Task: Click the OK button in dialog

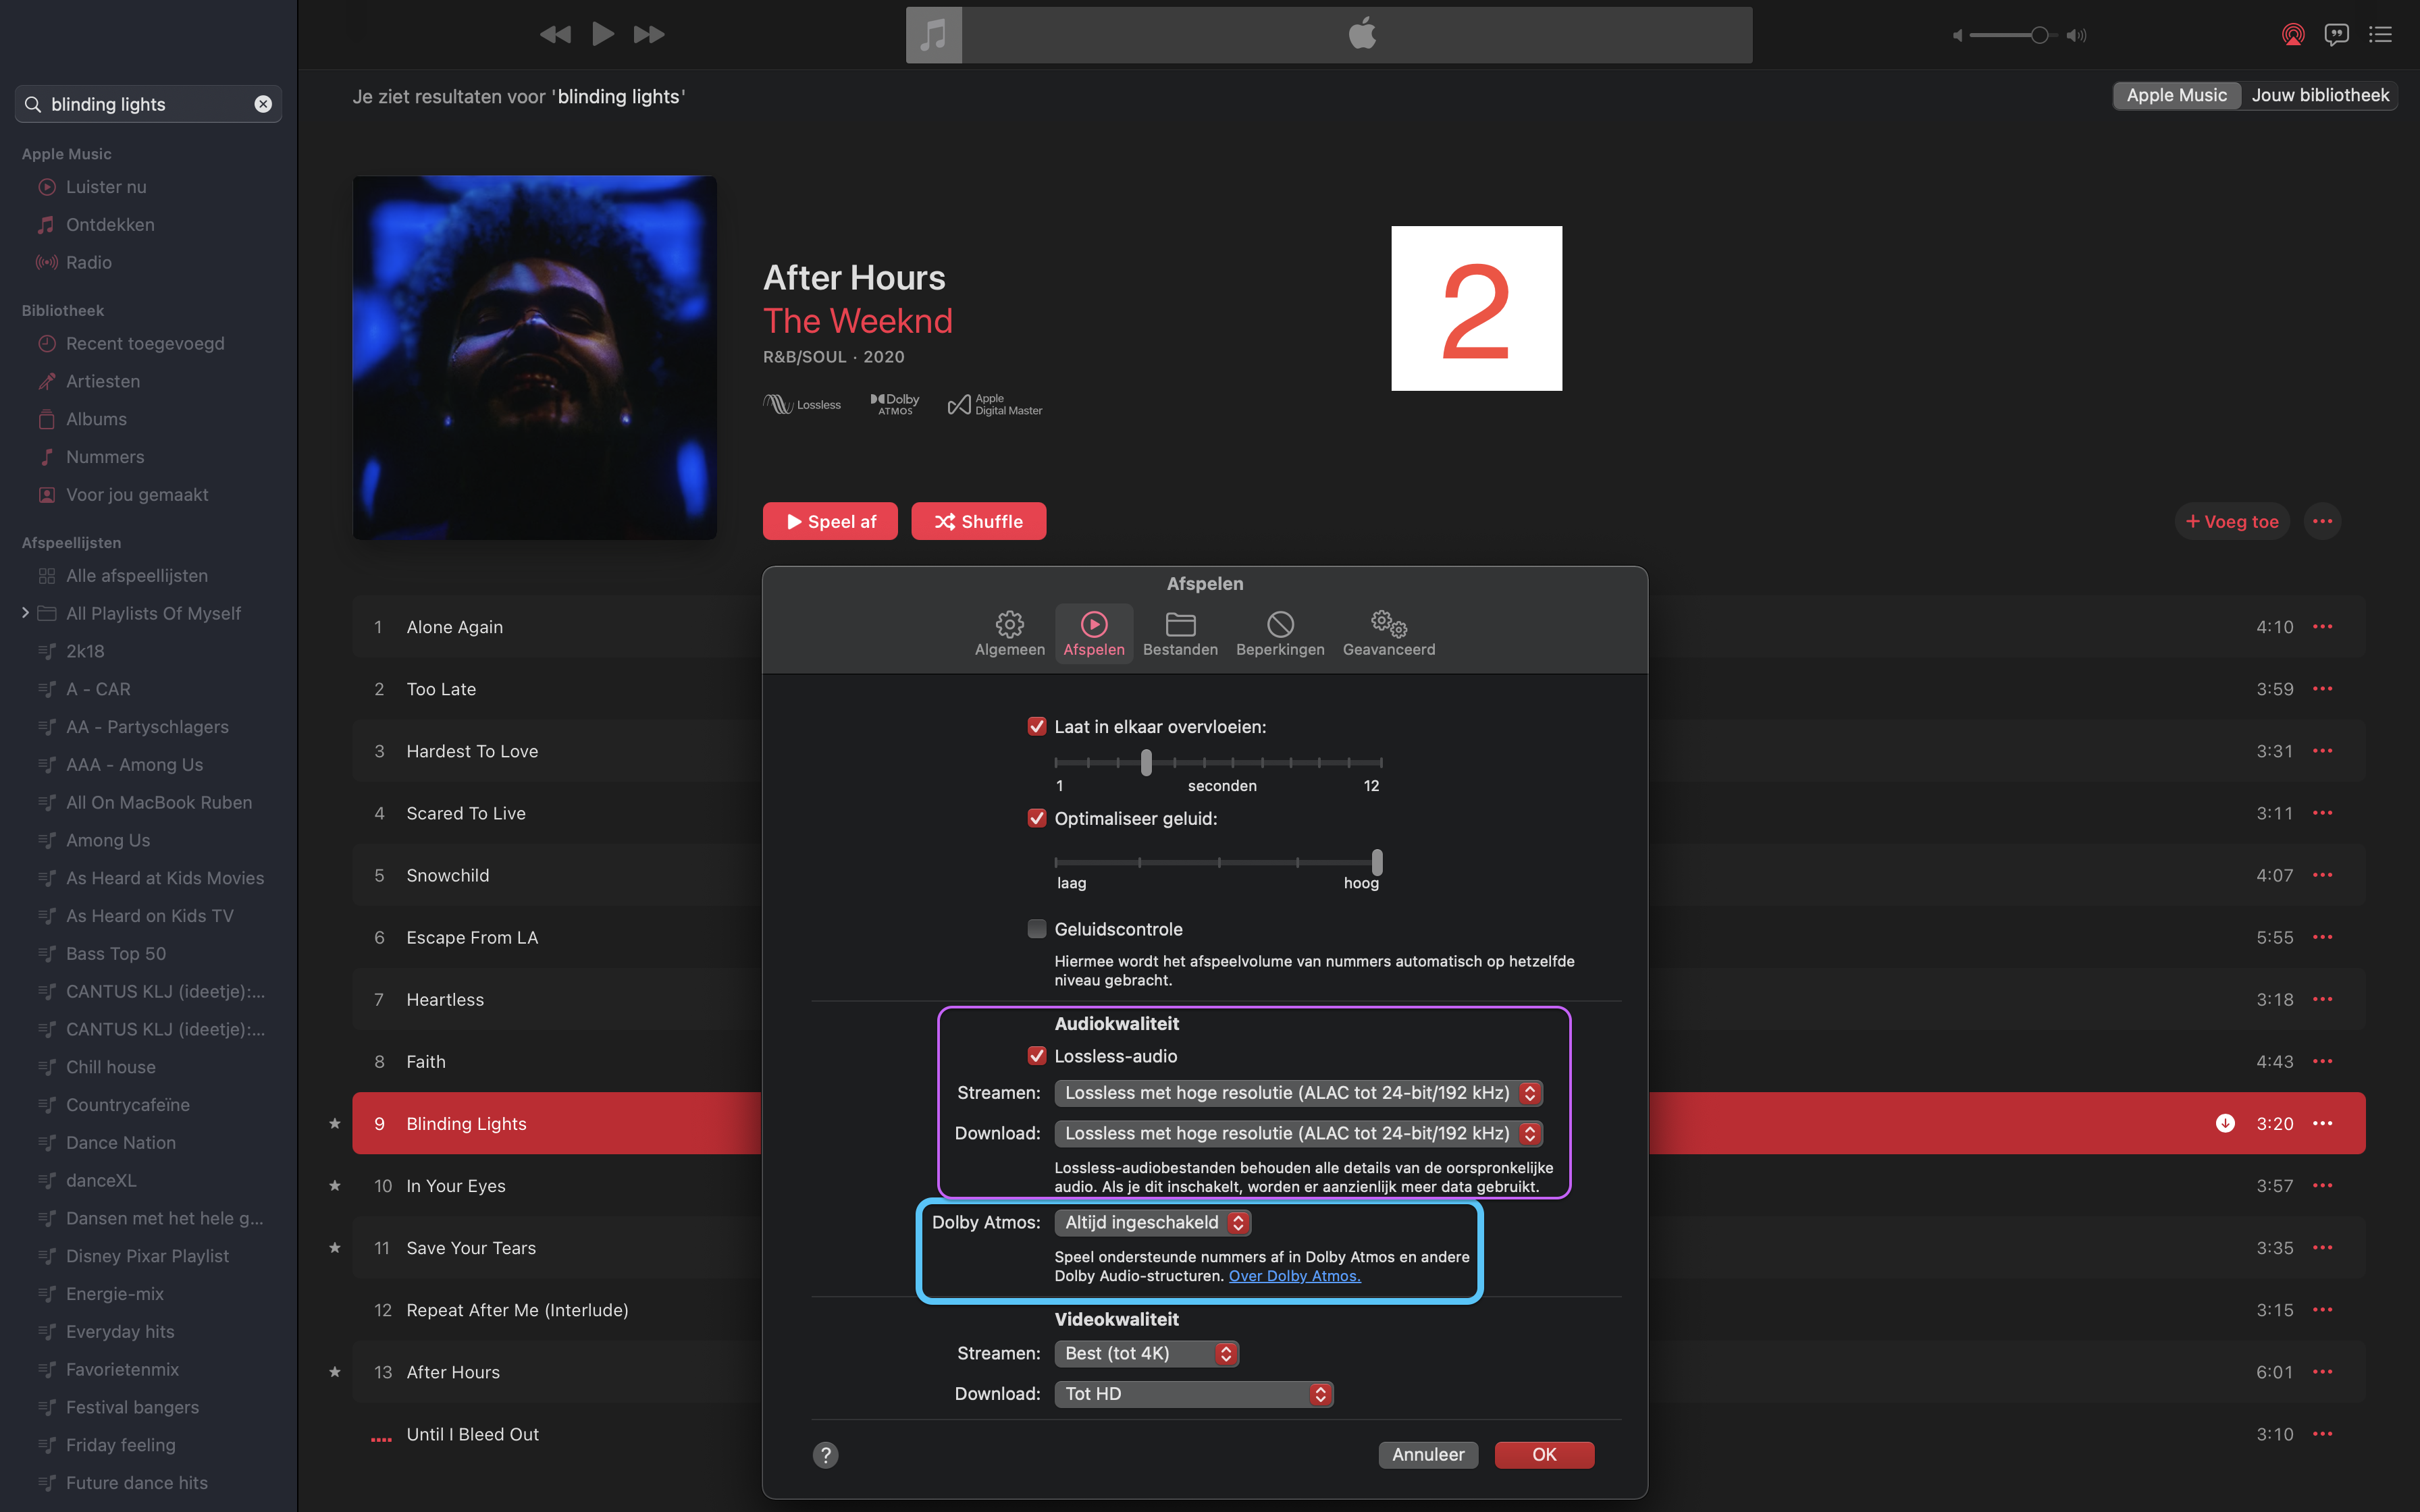Action: click(x=1544, y=1455)
